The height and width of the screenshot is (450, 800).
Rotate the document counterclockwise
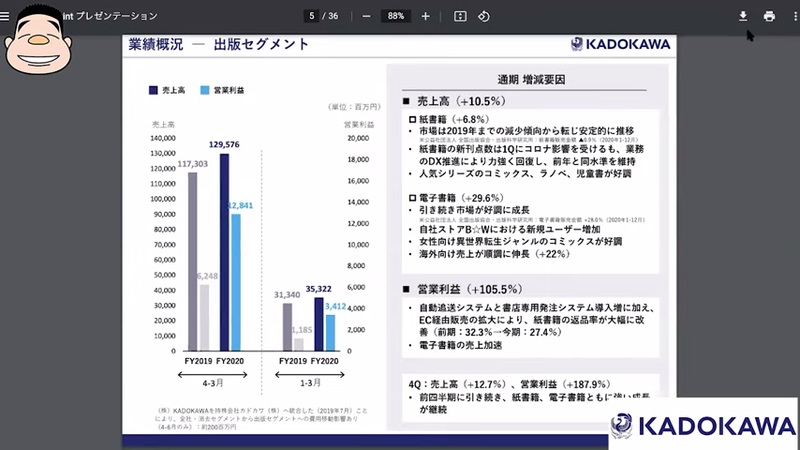pyautogui.click(x=484, y=16)
